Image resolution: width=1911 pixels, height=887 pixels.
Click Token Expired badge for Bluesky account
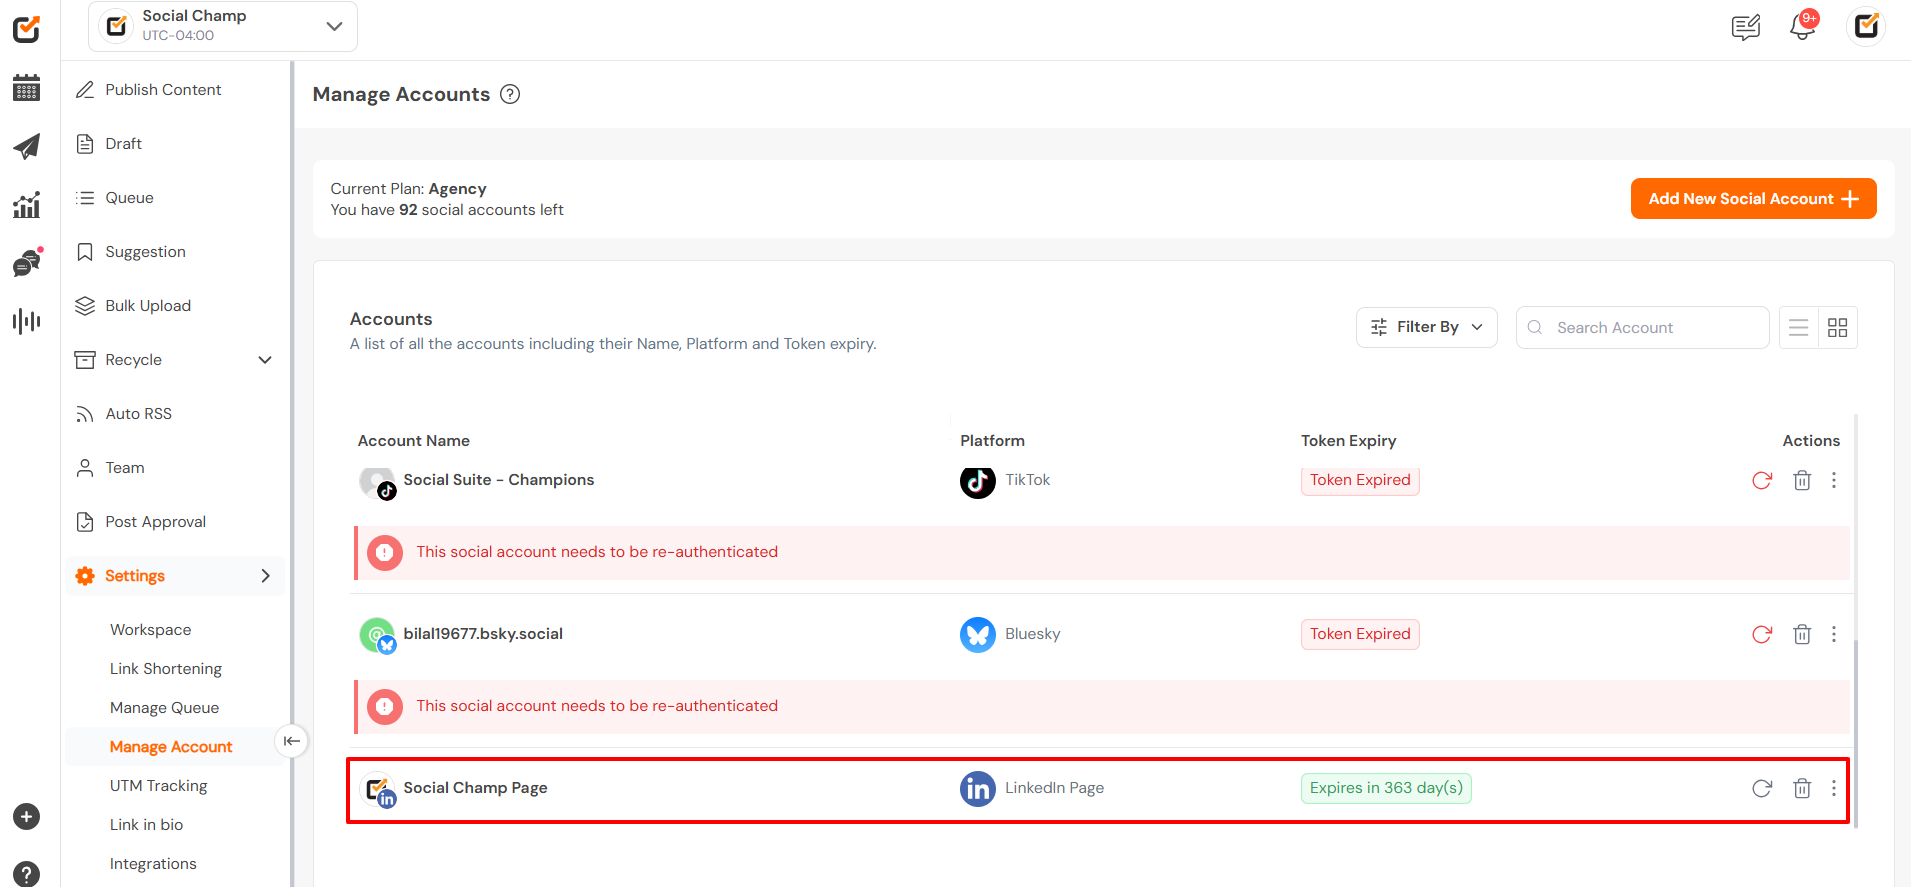tap(1360, 634)
